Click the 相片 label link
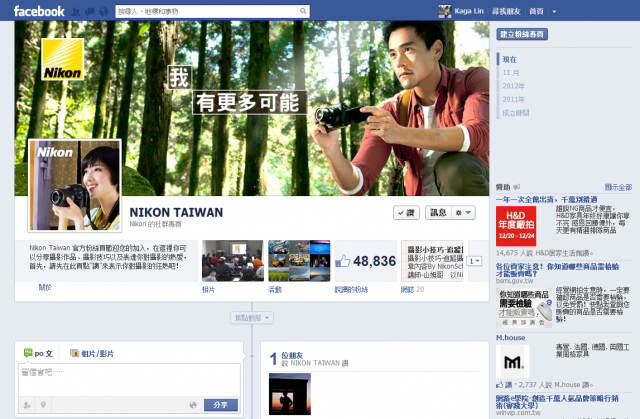This screenshot has height=419, width=640. point(209,290)
